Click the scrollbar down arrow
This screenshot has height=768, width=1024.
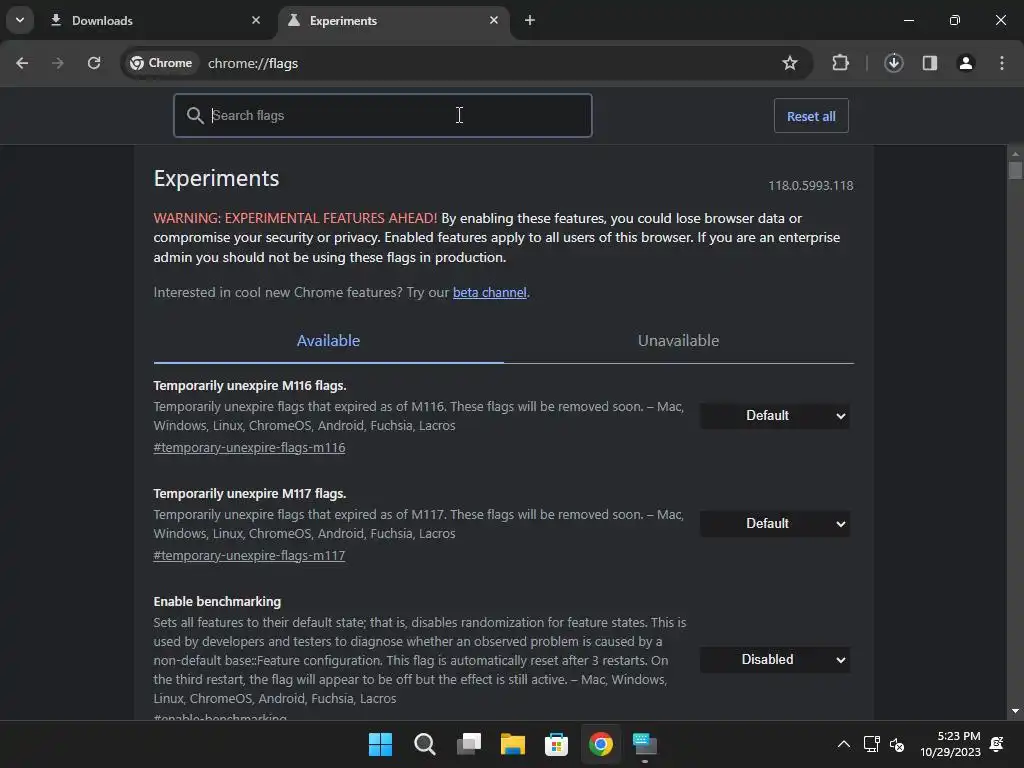tap(1015, 711)
